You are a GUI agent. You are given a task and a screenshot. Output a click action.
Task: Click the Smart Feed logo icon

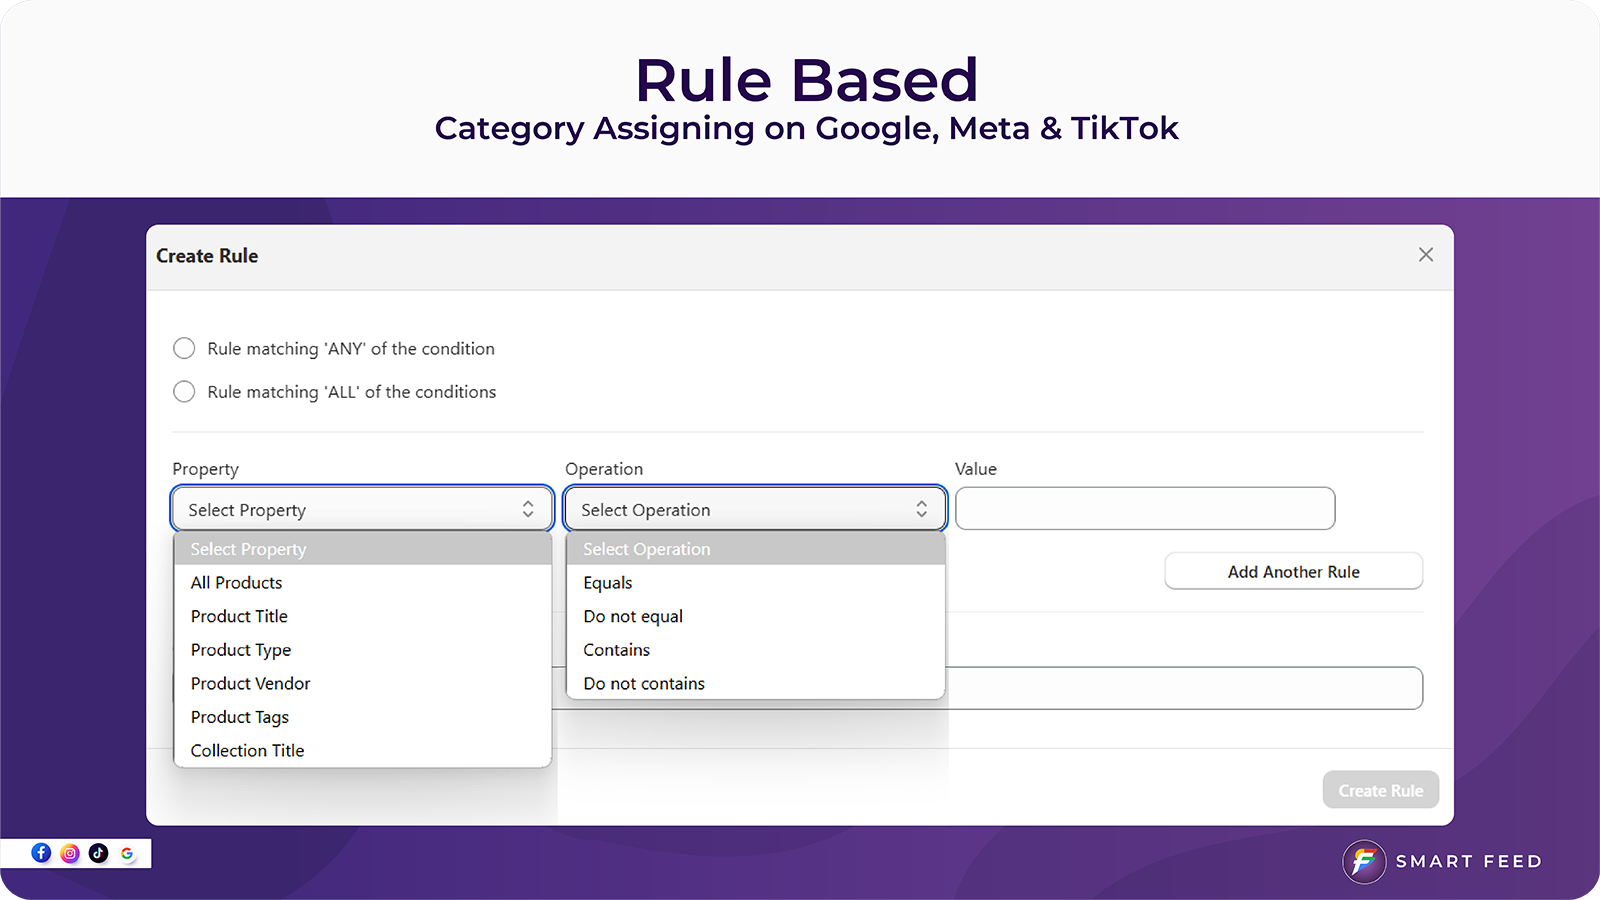(1364, 861)
